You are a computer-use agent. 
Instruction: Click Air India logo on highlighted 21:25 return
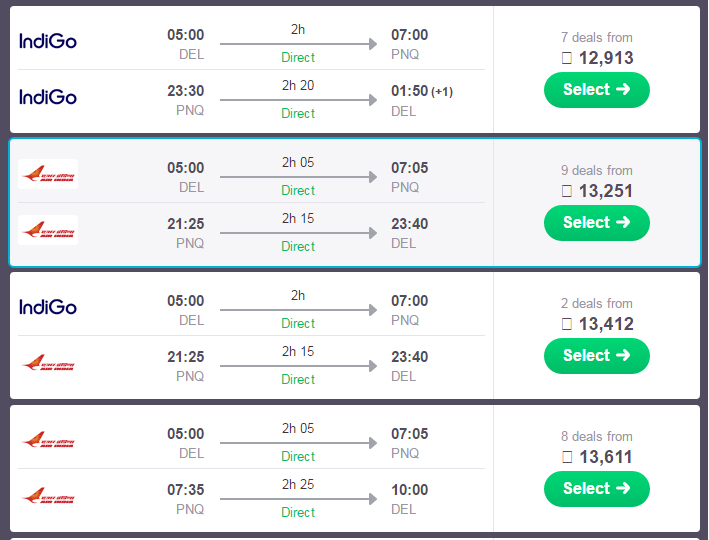pyautogui.click(x=48, y=230)
